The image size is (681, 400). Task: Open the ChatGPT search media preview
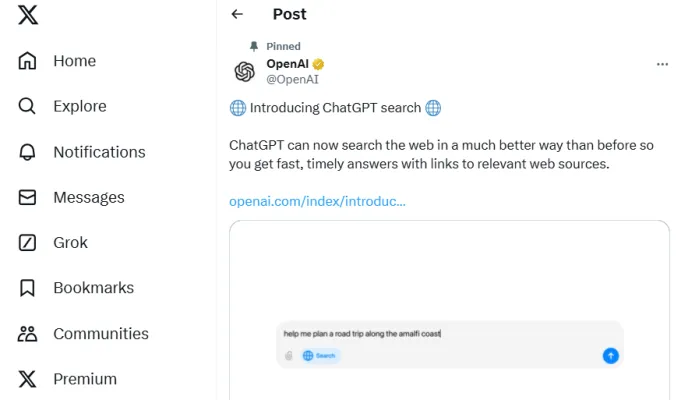point(449,300)
